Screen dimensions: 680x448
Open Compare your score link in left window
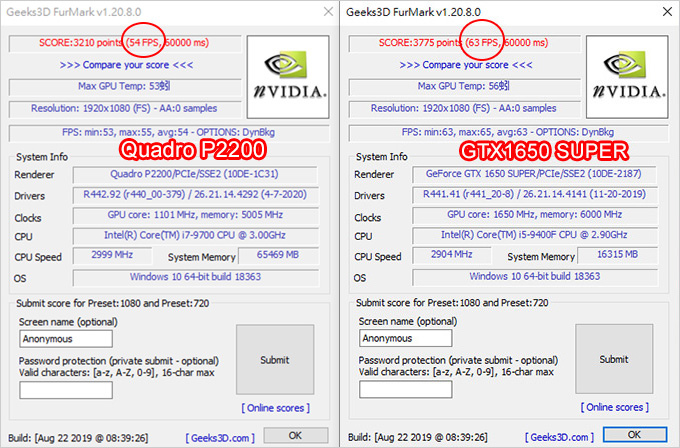(x=126, y=65)
